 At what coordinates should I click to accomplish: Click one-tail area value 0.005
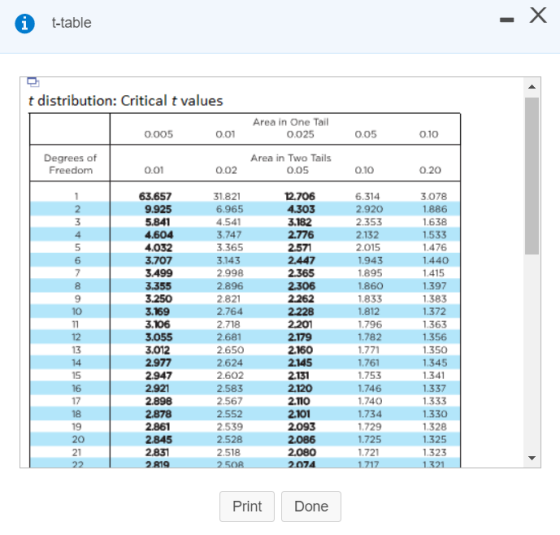coord(159,134)
